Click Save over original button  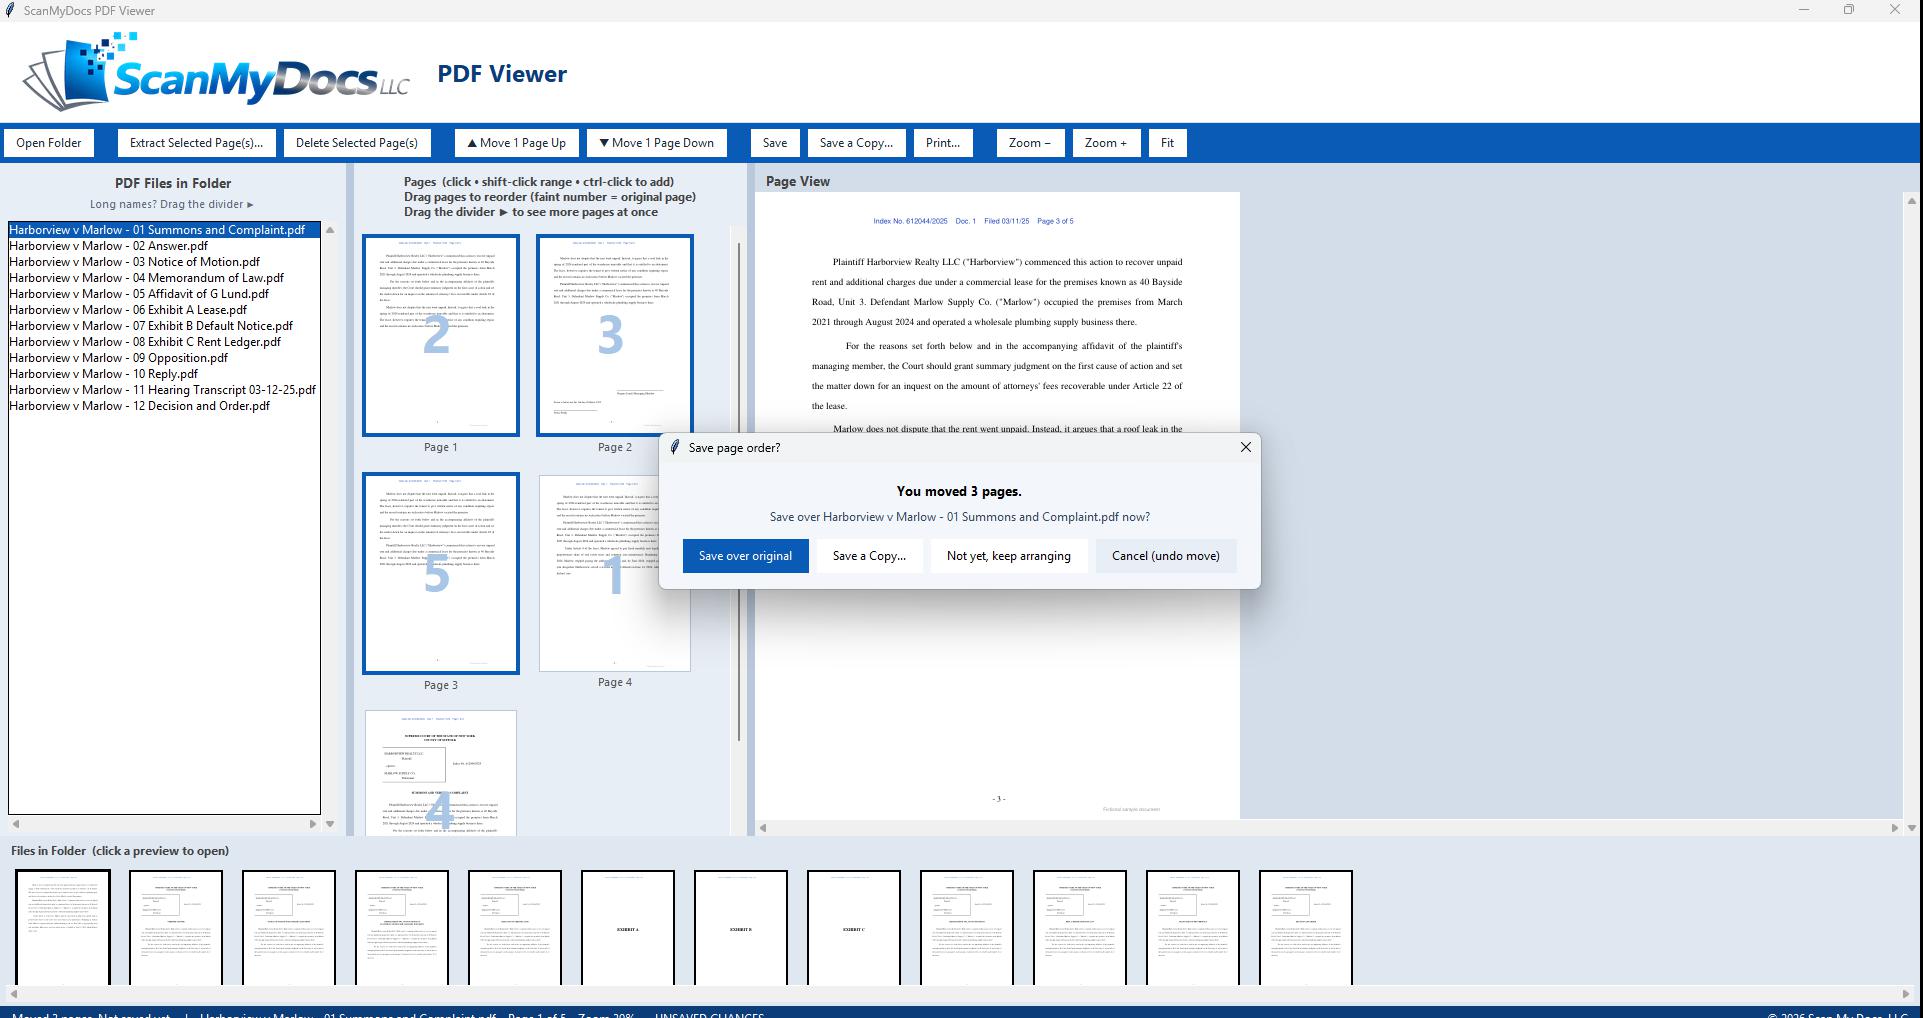[x=745, y=556]
